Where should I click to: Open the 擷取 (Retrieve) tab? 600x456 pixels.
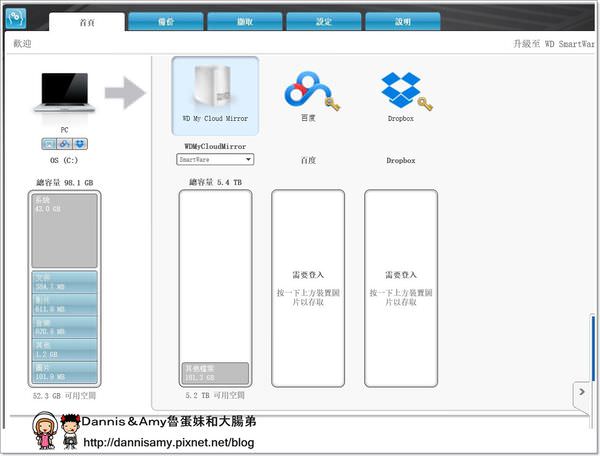pyautogui.click(x=245, y=22)
